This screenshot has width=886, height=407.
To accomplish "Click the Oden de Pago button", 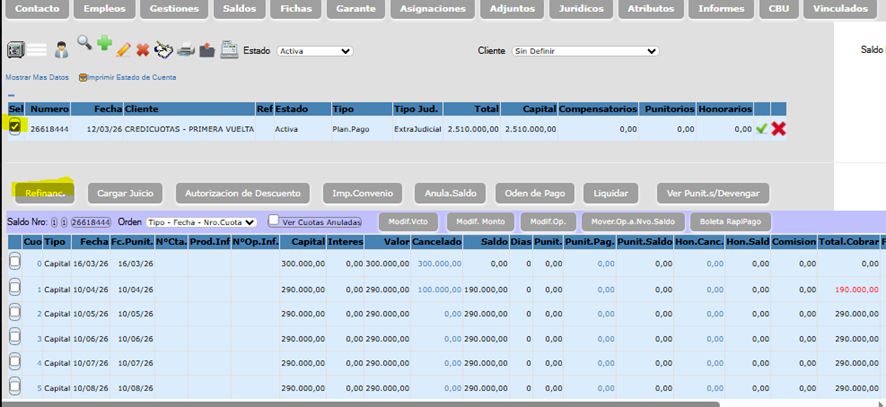I will coord(535,193).
